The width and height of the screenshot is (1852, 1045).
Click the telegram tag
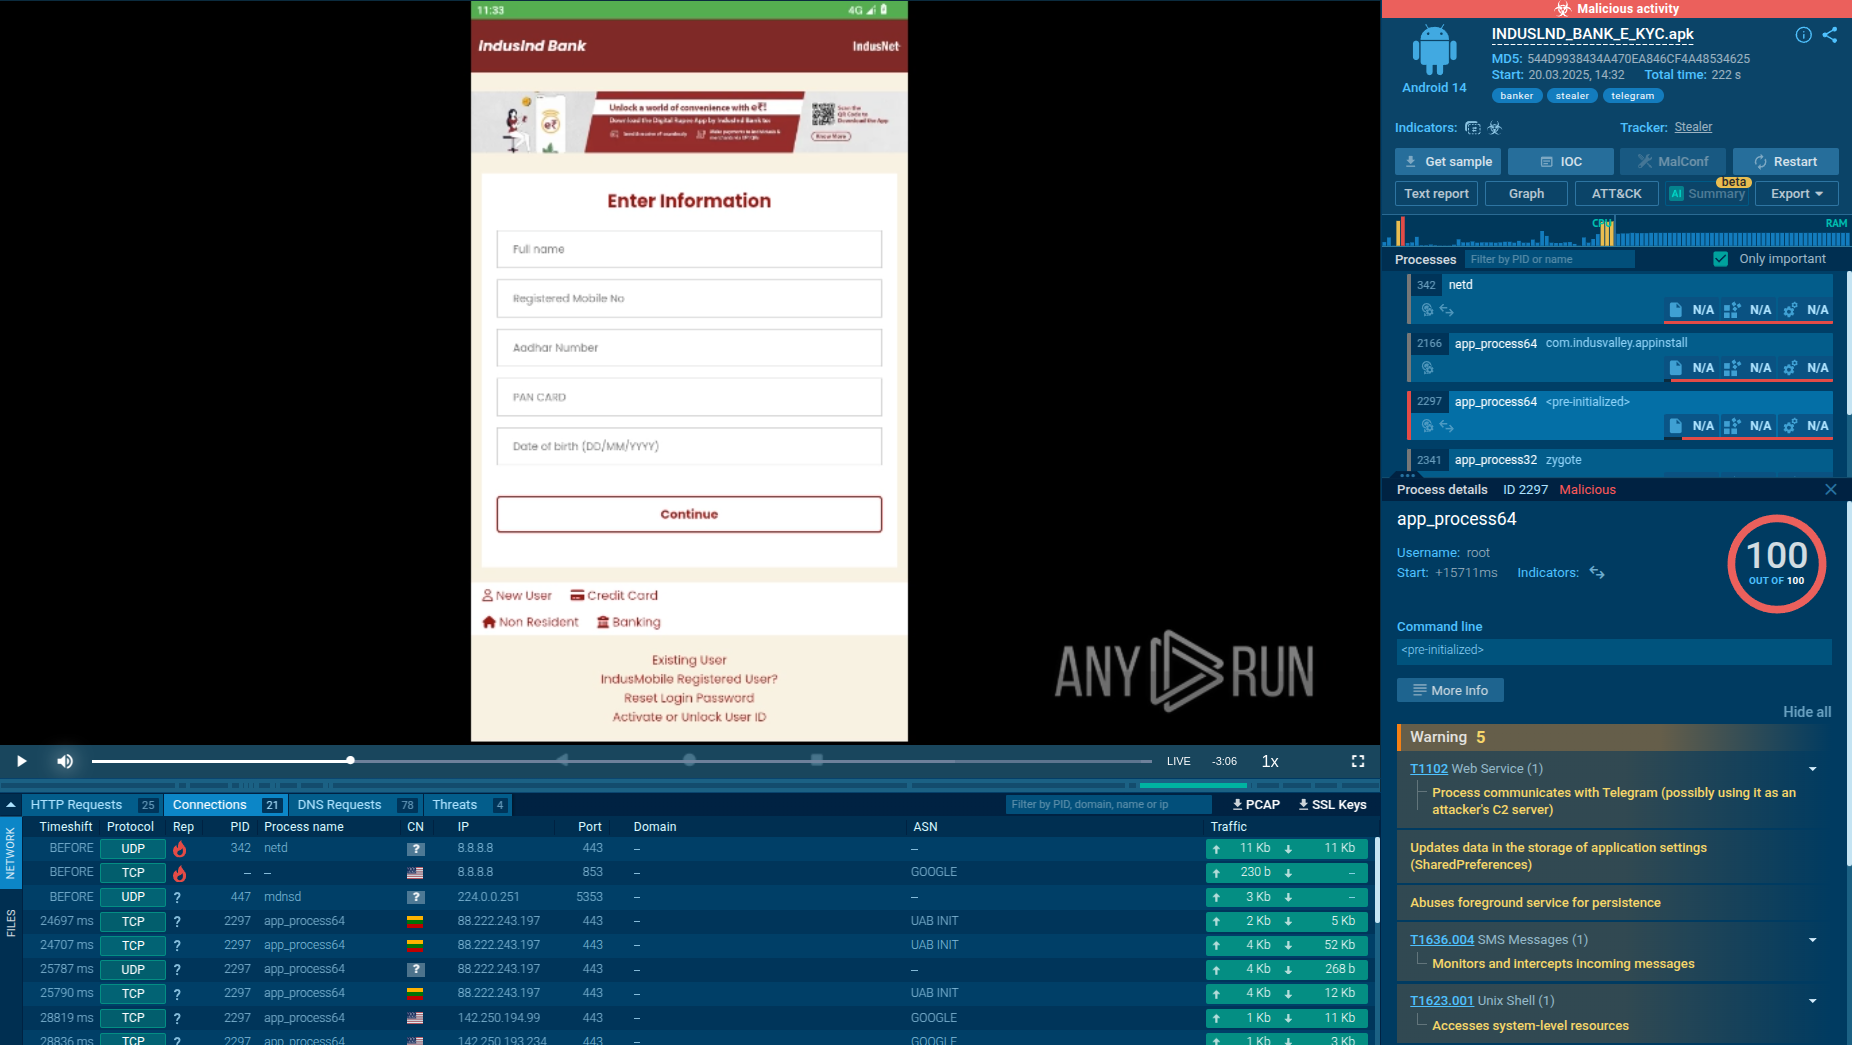click(1632, 96)
